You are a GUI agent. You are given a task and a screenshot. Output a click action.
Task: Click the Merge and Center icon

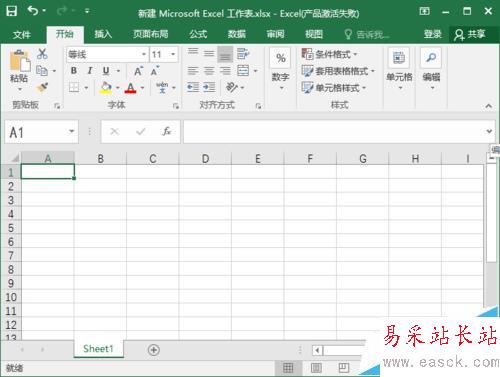tap(243, 71)
